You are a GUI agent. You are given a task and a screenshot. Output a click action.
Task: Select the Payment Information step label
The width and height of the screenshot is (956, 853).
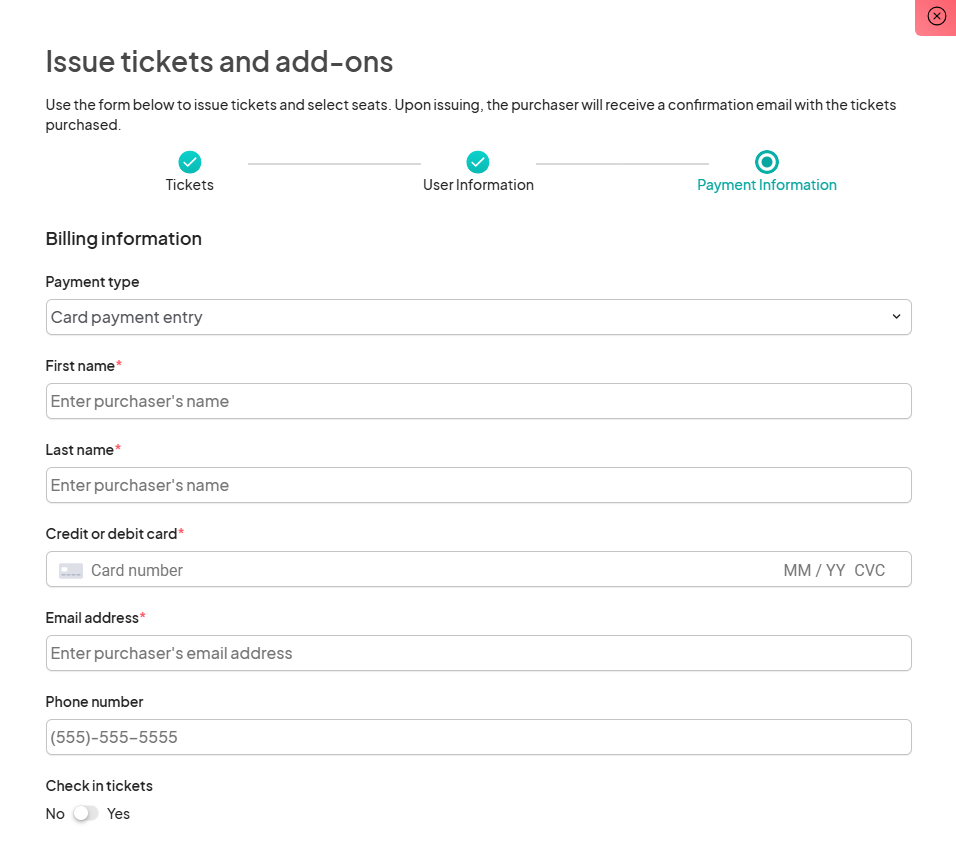click(767, 185)
